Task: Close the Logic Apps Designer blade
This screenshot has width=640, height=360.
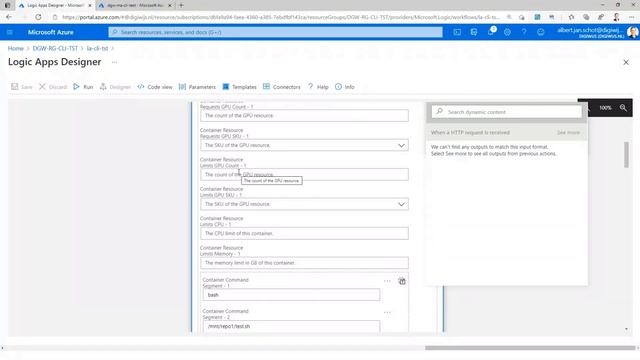Action: [626, 62]
